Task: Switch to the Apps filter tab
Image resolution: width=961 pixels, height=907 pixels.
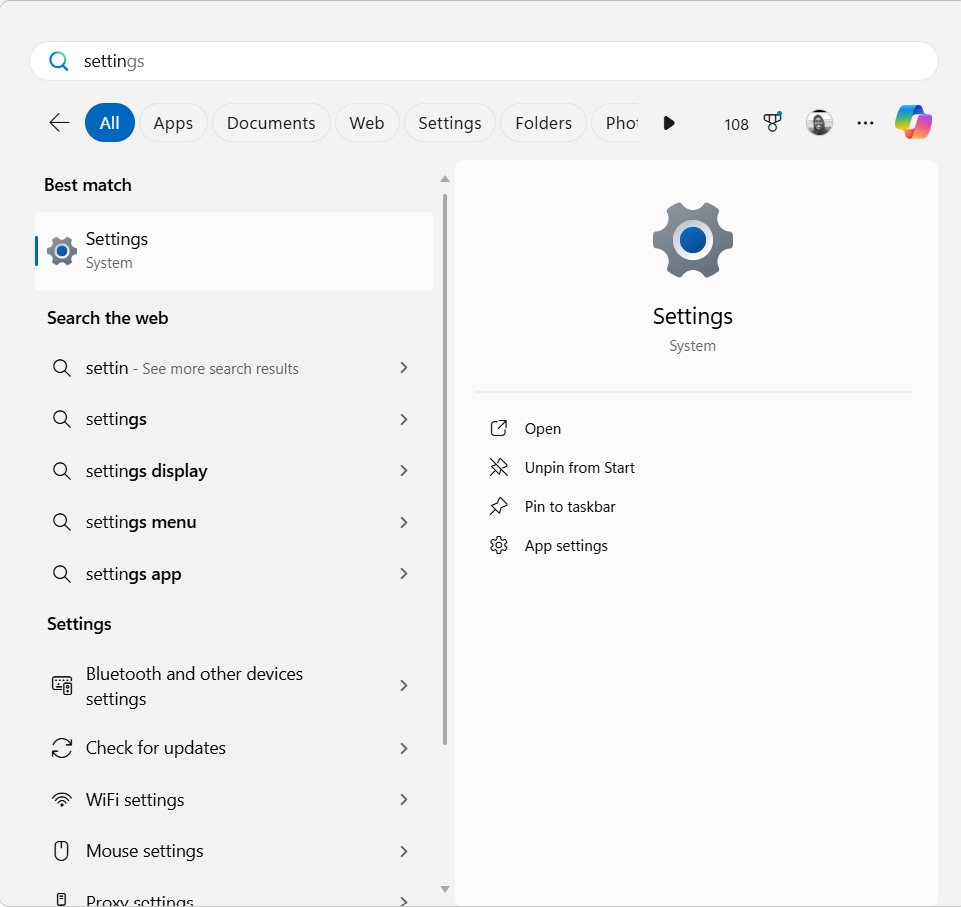Action: 172,122
